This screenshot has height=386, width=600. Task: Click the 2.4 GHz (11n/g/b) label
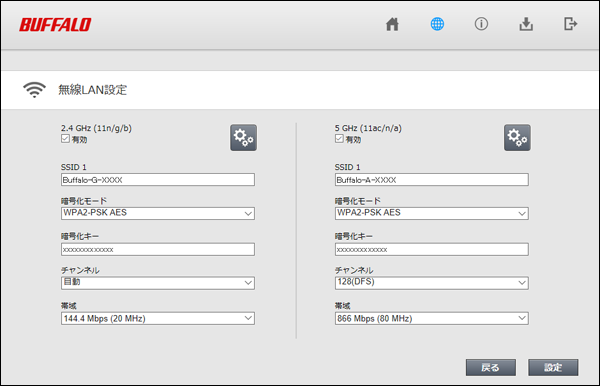[x=96, y=128]
